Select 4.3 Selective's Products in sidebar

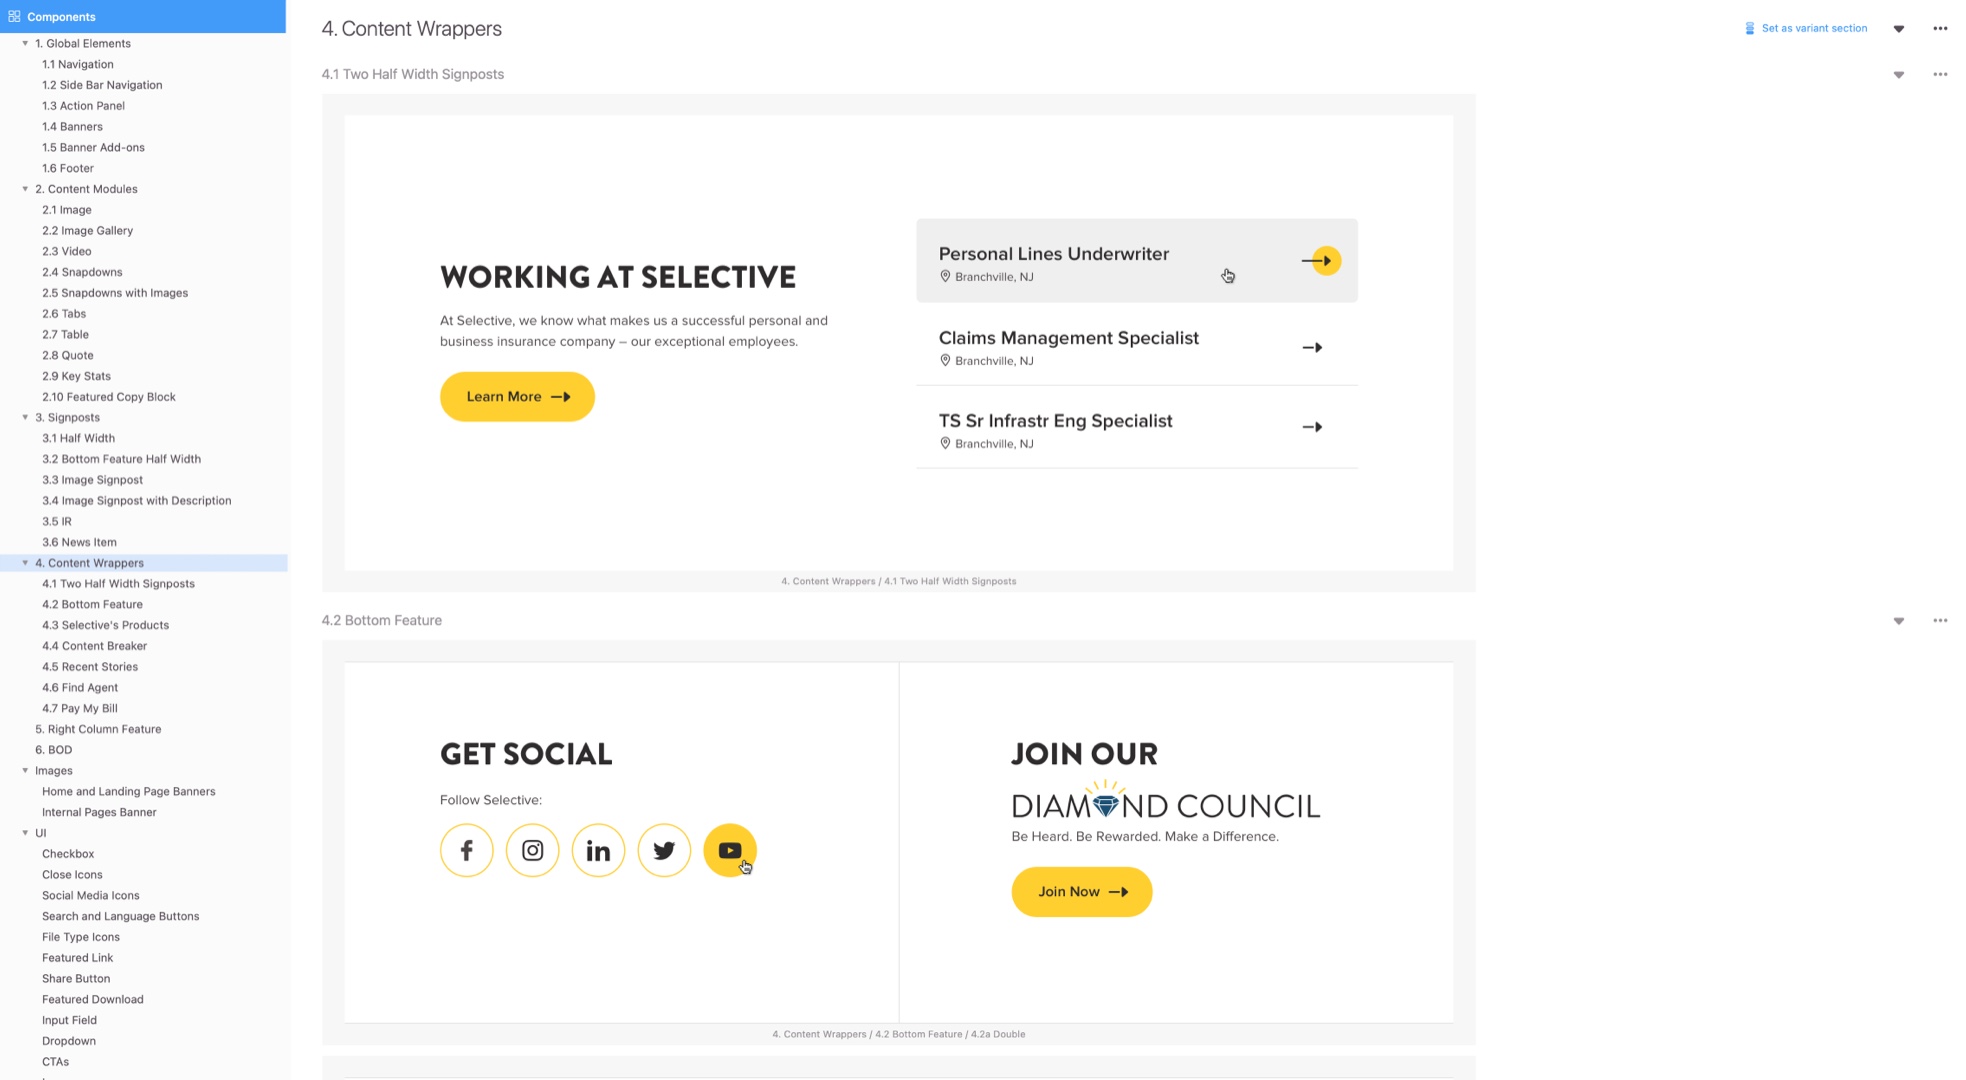105,625
